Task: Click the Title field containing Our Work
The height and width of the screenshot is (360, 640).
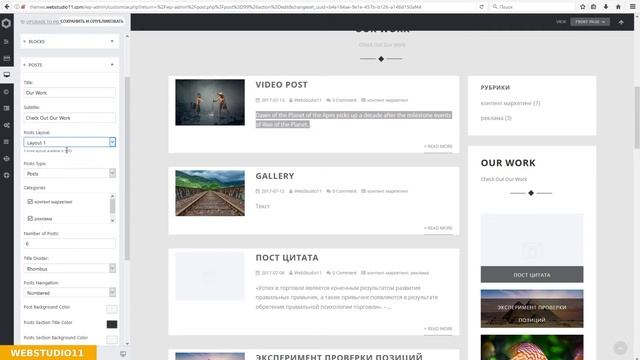Action: click(x=70, y=93)
